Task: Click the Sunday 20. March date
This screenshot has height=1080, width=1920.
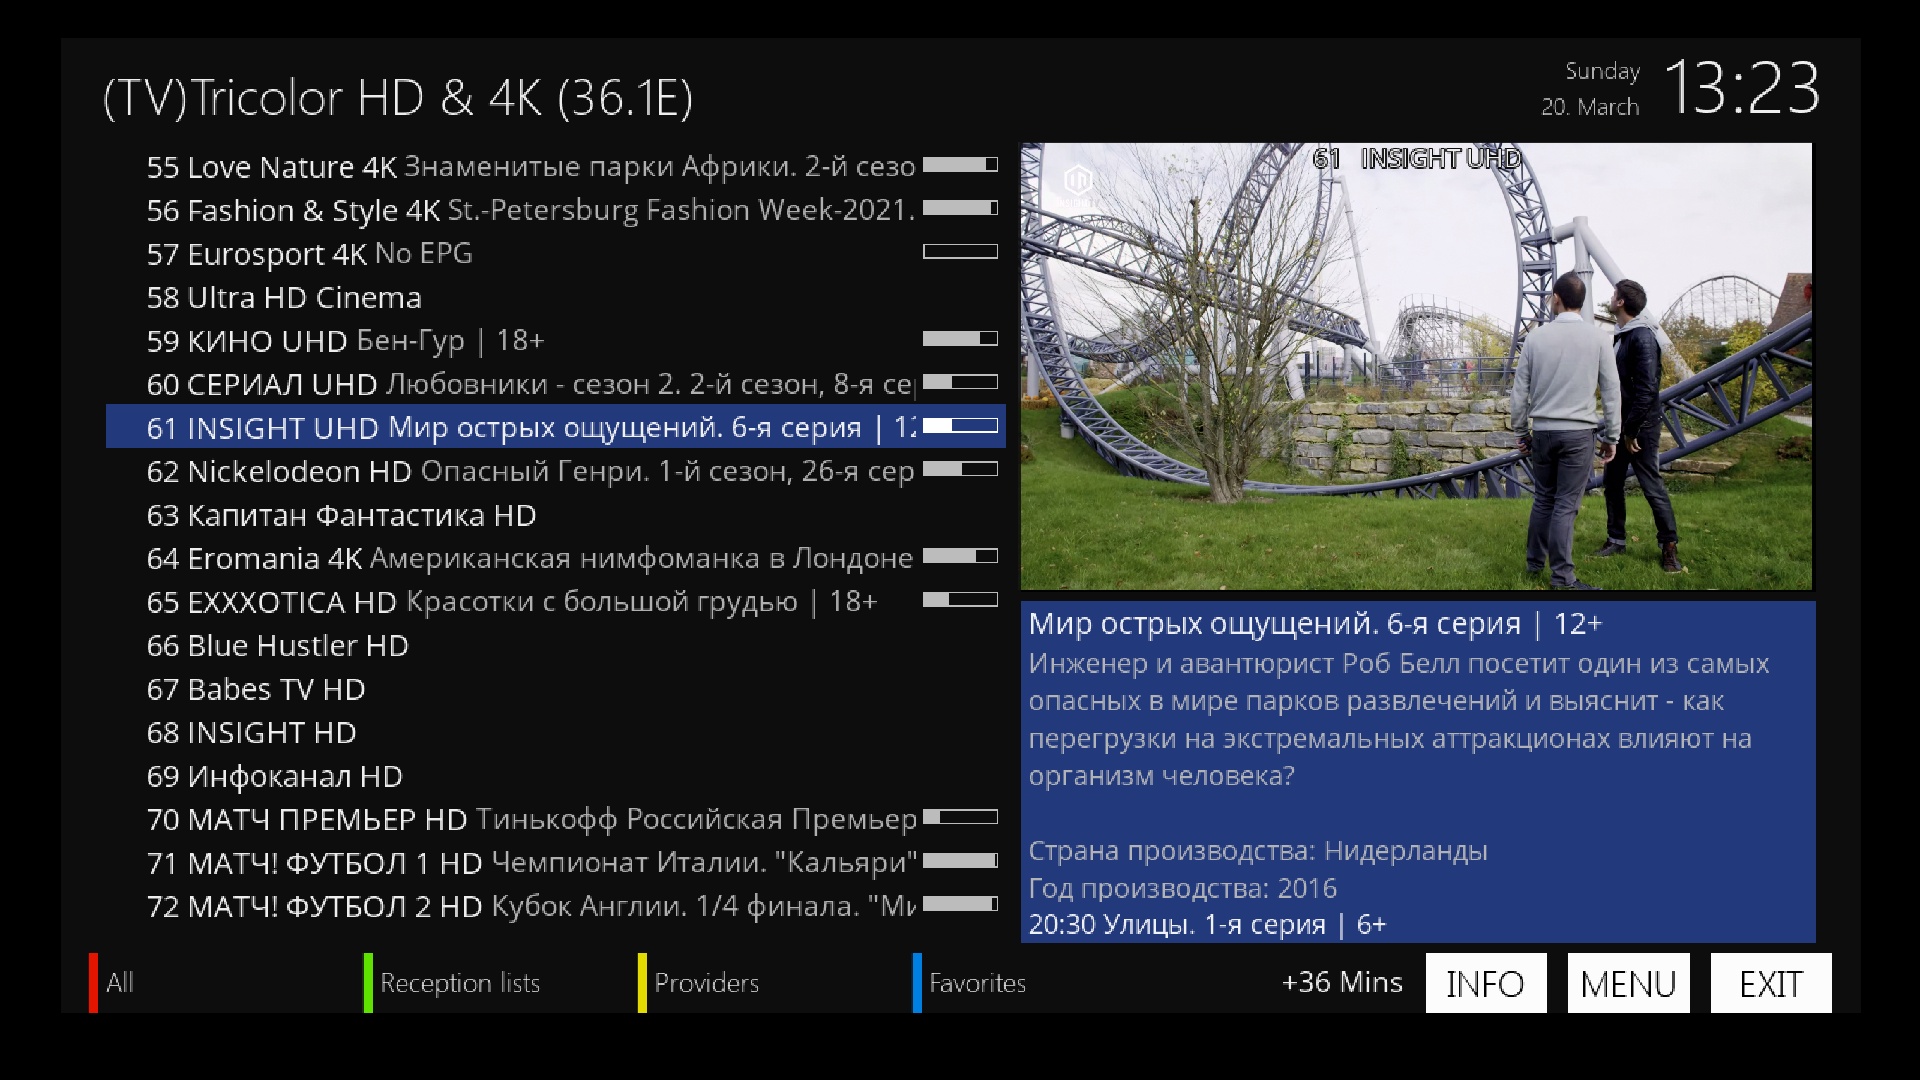Action: pos(1590,89)
